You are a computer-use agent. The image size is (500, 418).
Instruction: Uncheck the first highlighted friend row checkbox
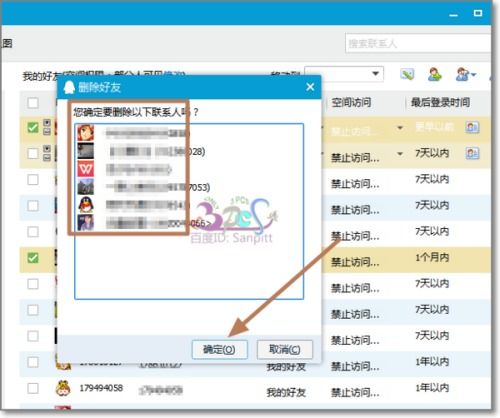[x=33, y=127]
